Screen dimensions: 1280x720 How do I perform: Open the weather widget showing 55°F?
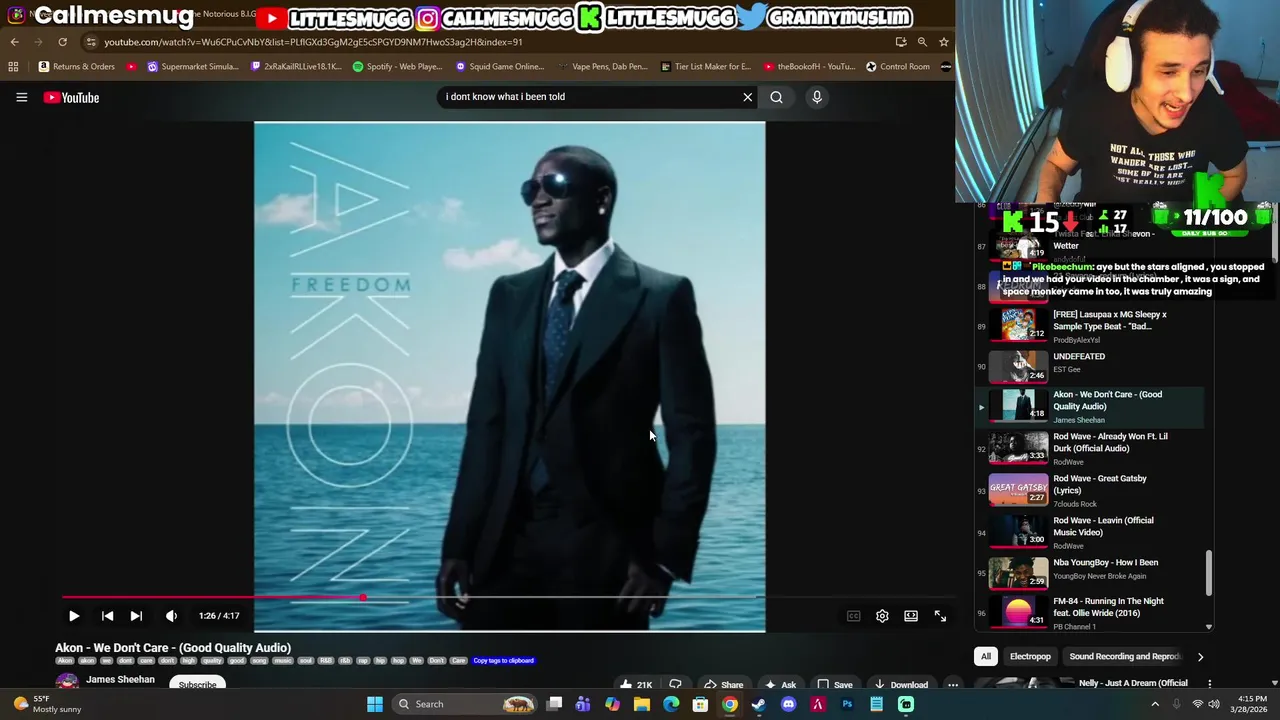tap(47, 704)
